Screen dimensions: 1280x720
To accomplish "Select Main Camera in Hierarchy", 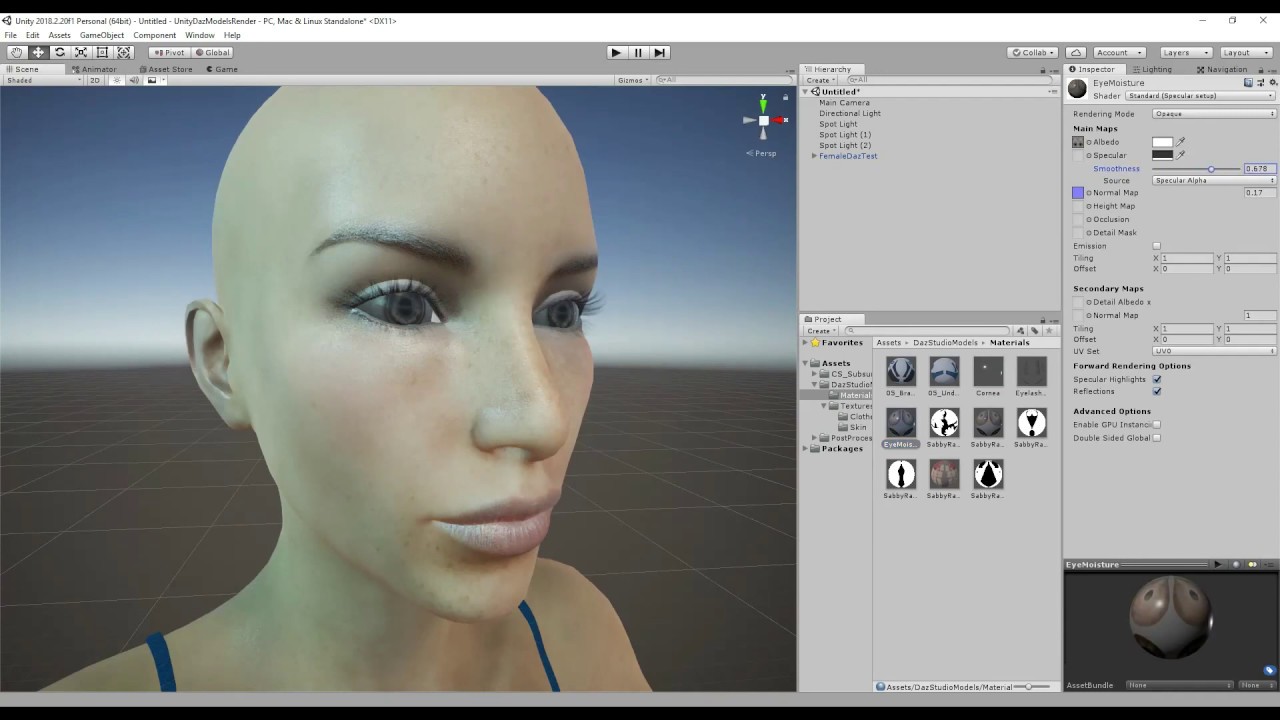I will pyautogui.click(x=844, y=103).
